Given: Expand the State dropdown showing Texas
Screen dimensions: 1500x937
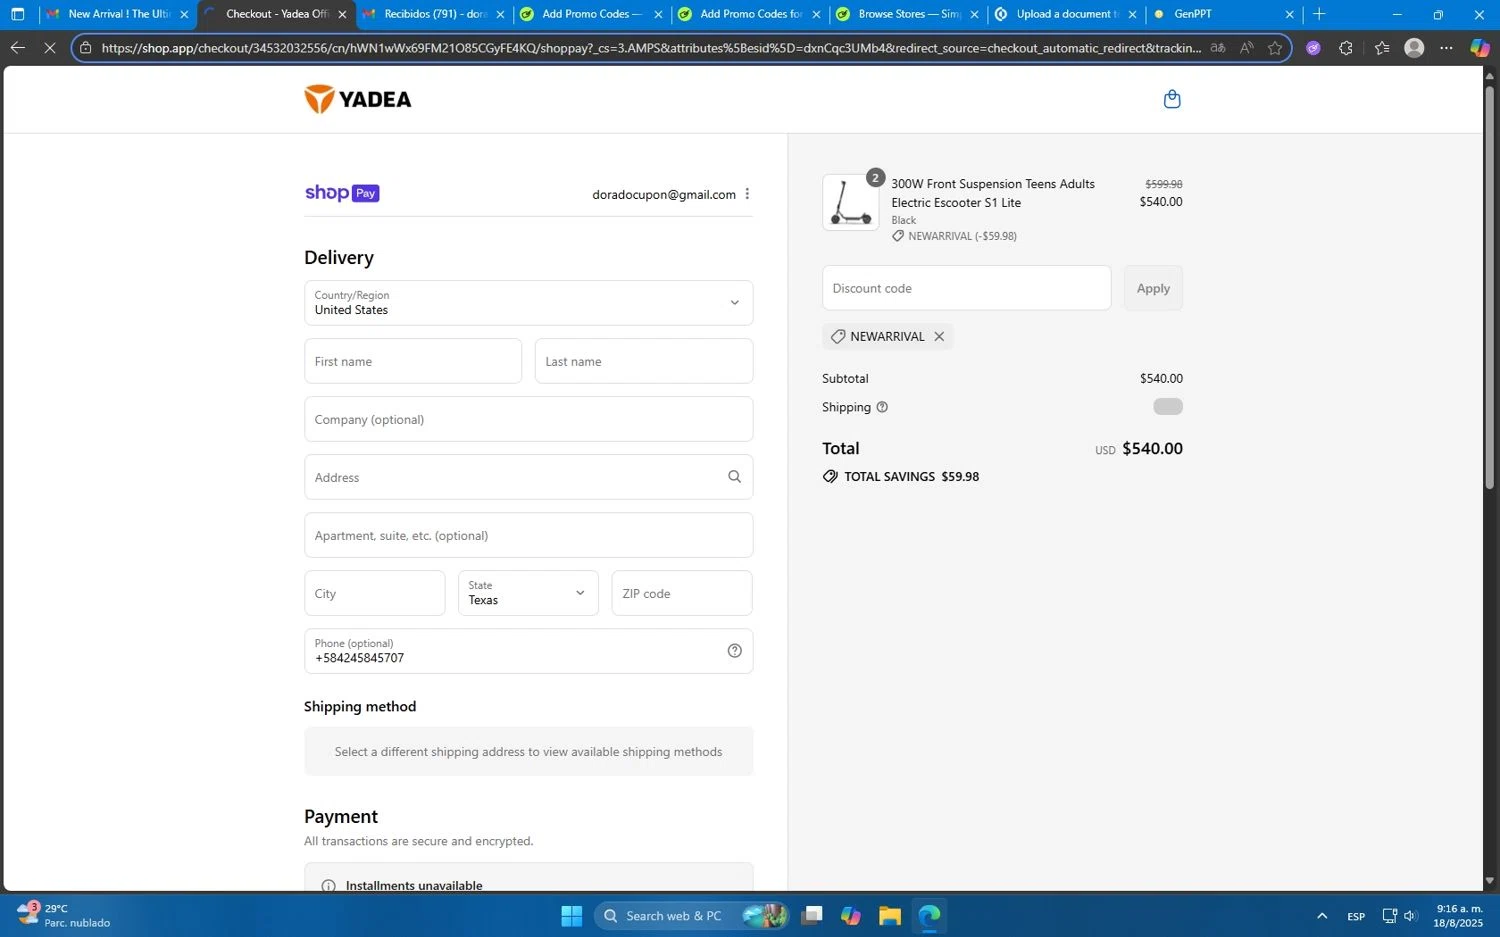Looking at the screenshot, I should [528, 593].
